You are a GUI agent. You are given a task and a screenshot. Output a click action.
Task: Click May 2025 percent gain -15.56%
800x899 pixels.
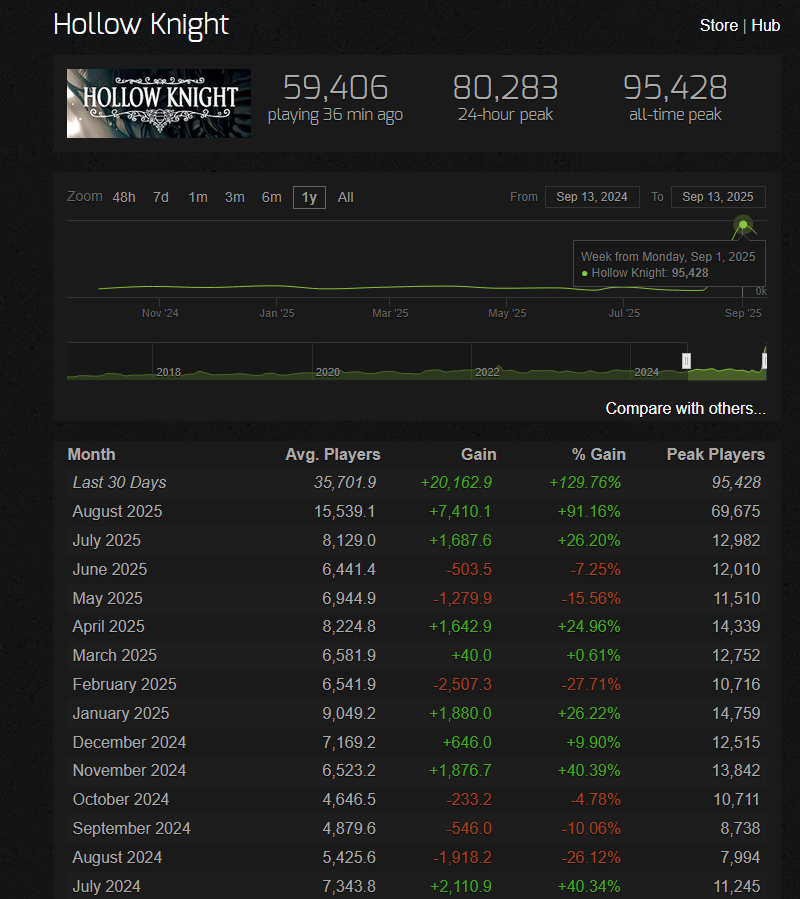pos(591,598)
